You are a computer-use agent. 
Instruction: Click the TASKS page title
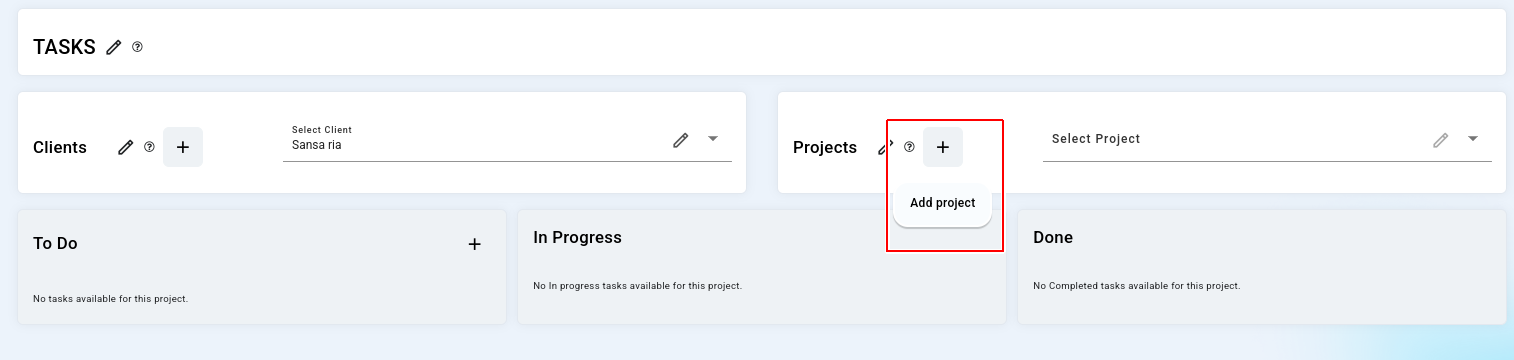(64, 47)
